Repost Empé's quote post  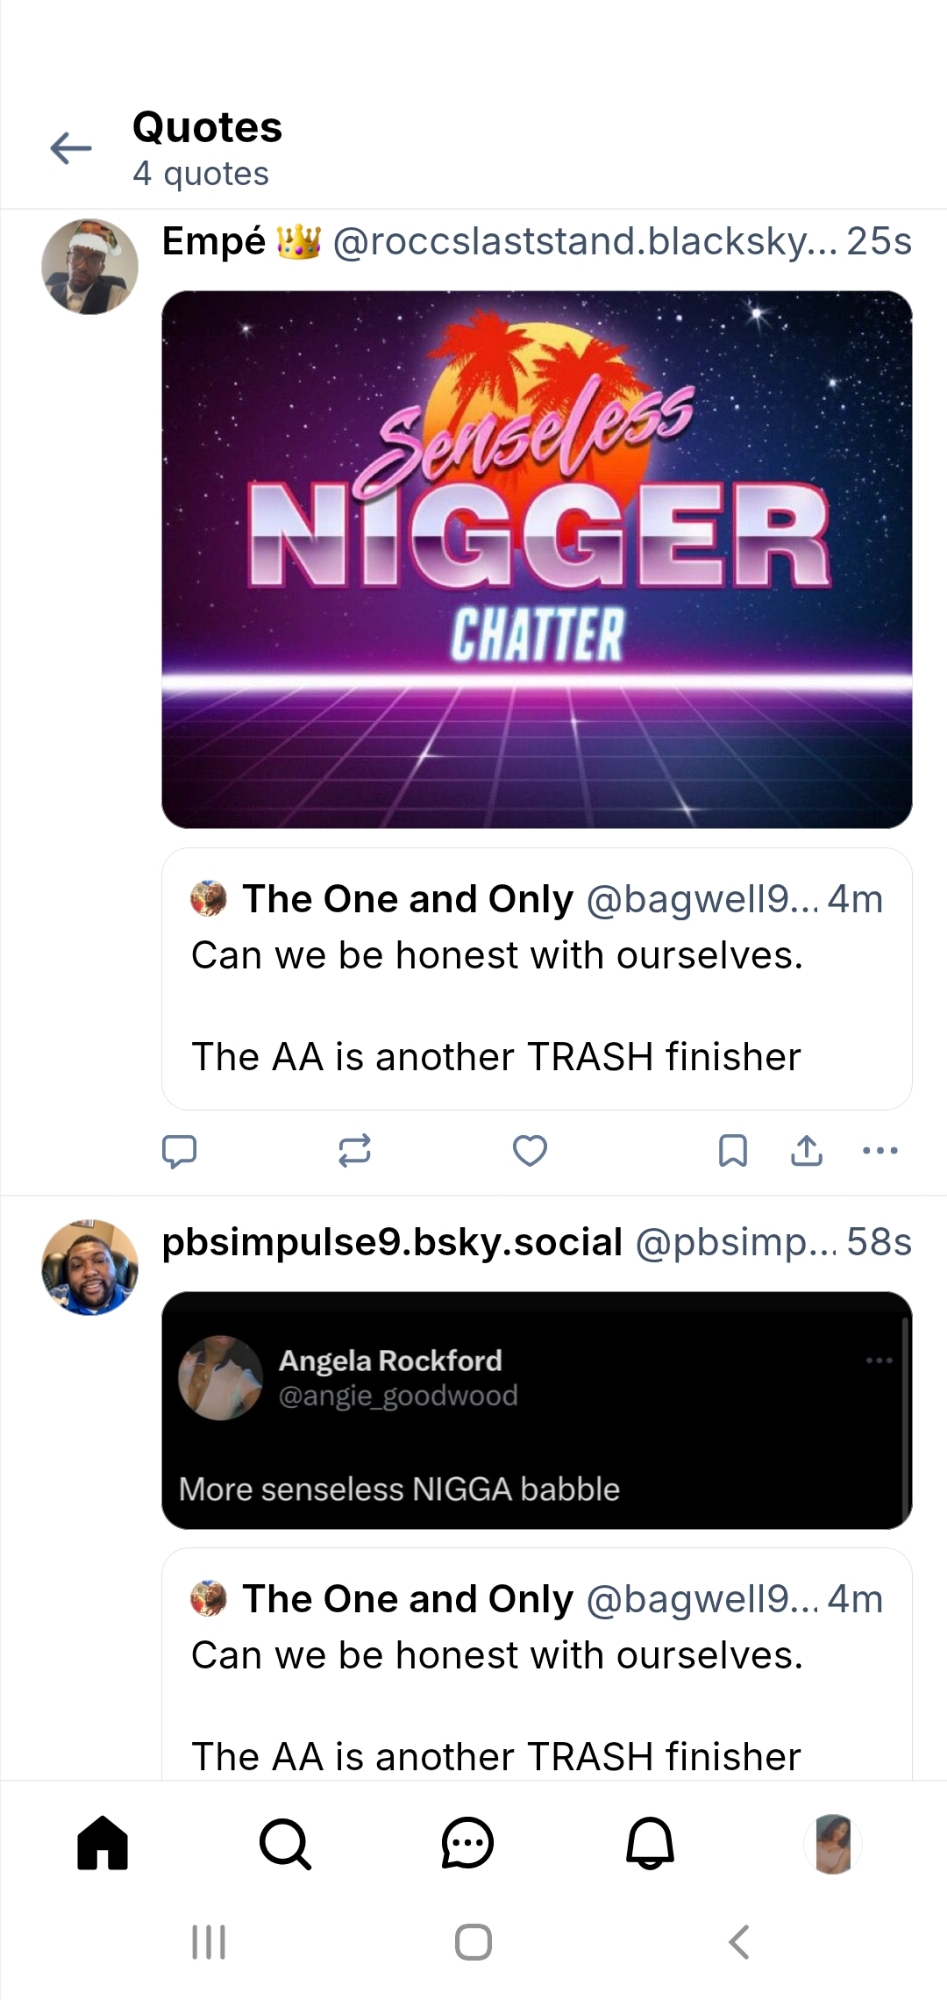(x=354, y=1151)
